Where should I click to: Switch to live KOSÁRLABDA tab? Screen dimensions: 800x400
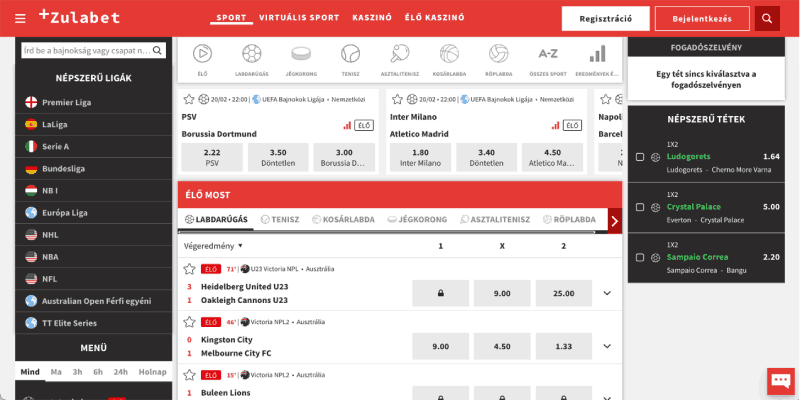coord(343,219)
